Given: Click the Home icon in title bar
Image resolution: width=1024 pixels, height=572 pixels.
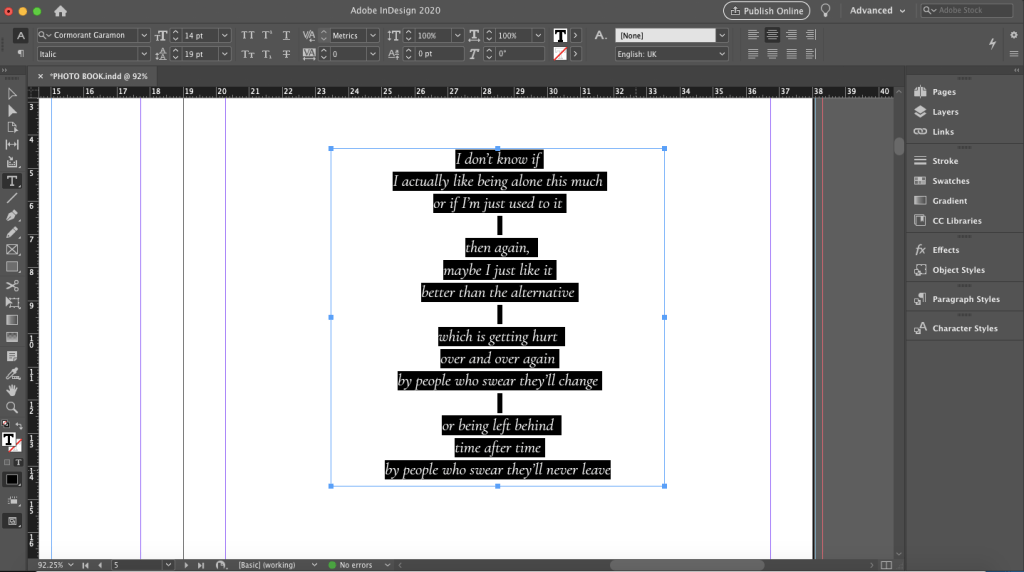Looking at the screenshot, I should pyautogui.click(x=60, y=11).
